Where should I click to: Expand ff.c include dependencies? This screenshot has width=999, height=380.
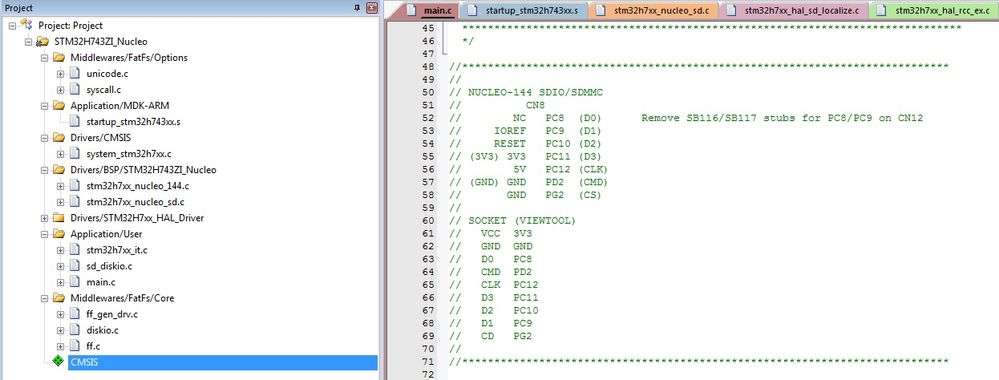pos(61,346)
